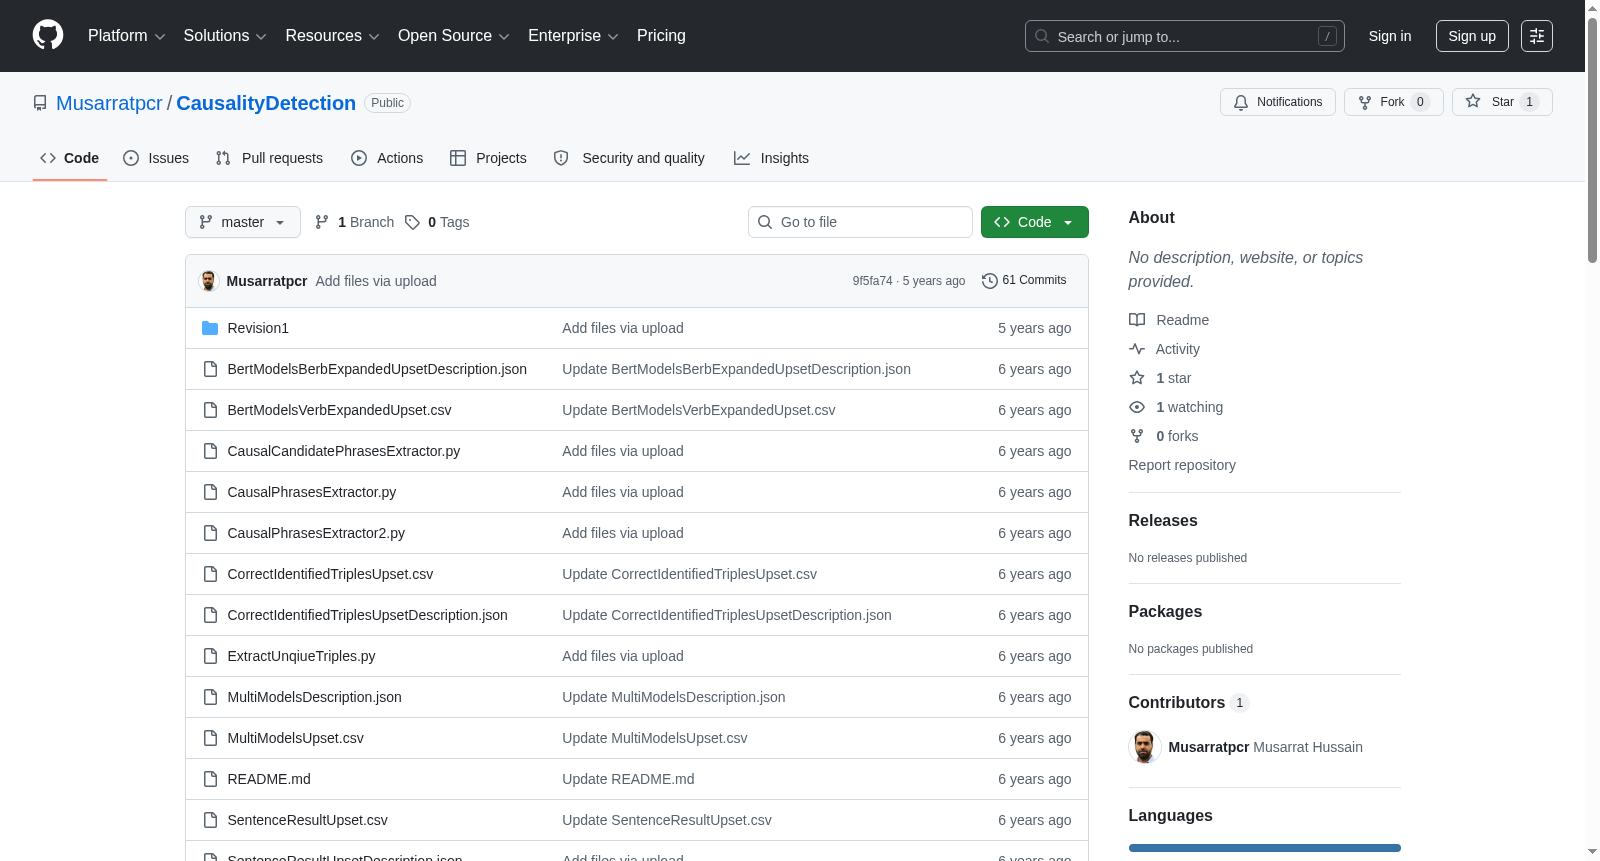Click the file icon for MultiModelsUpset.csv

pyautogui.click(x=210, y=738)
